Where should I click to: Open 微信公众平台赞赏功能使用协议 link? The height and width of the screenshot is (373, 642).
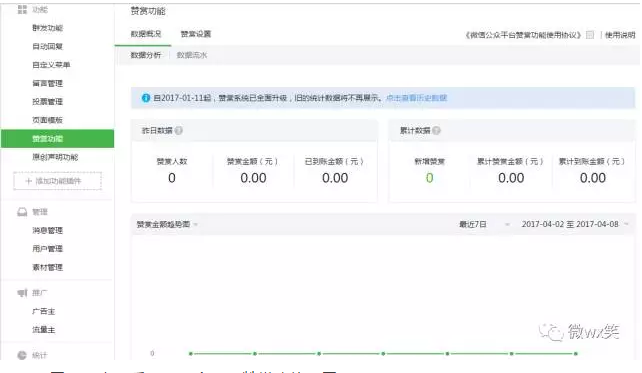coord(523,35)
